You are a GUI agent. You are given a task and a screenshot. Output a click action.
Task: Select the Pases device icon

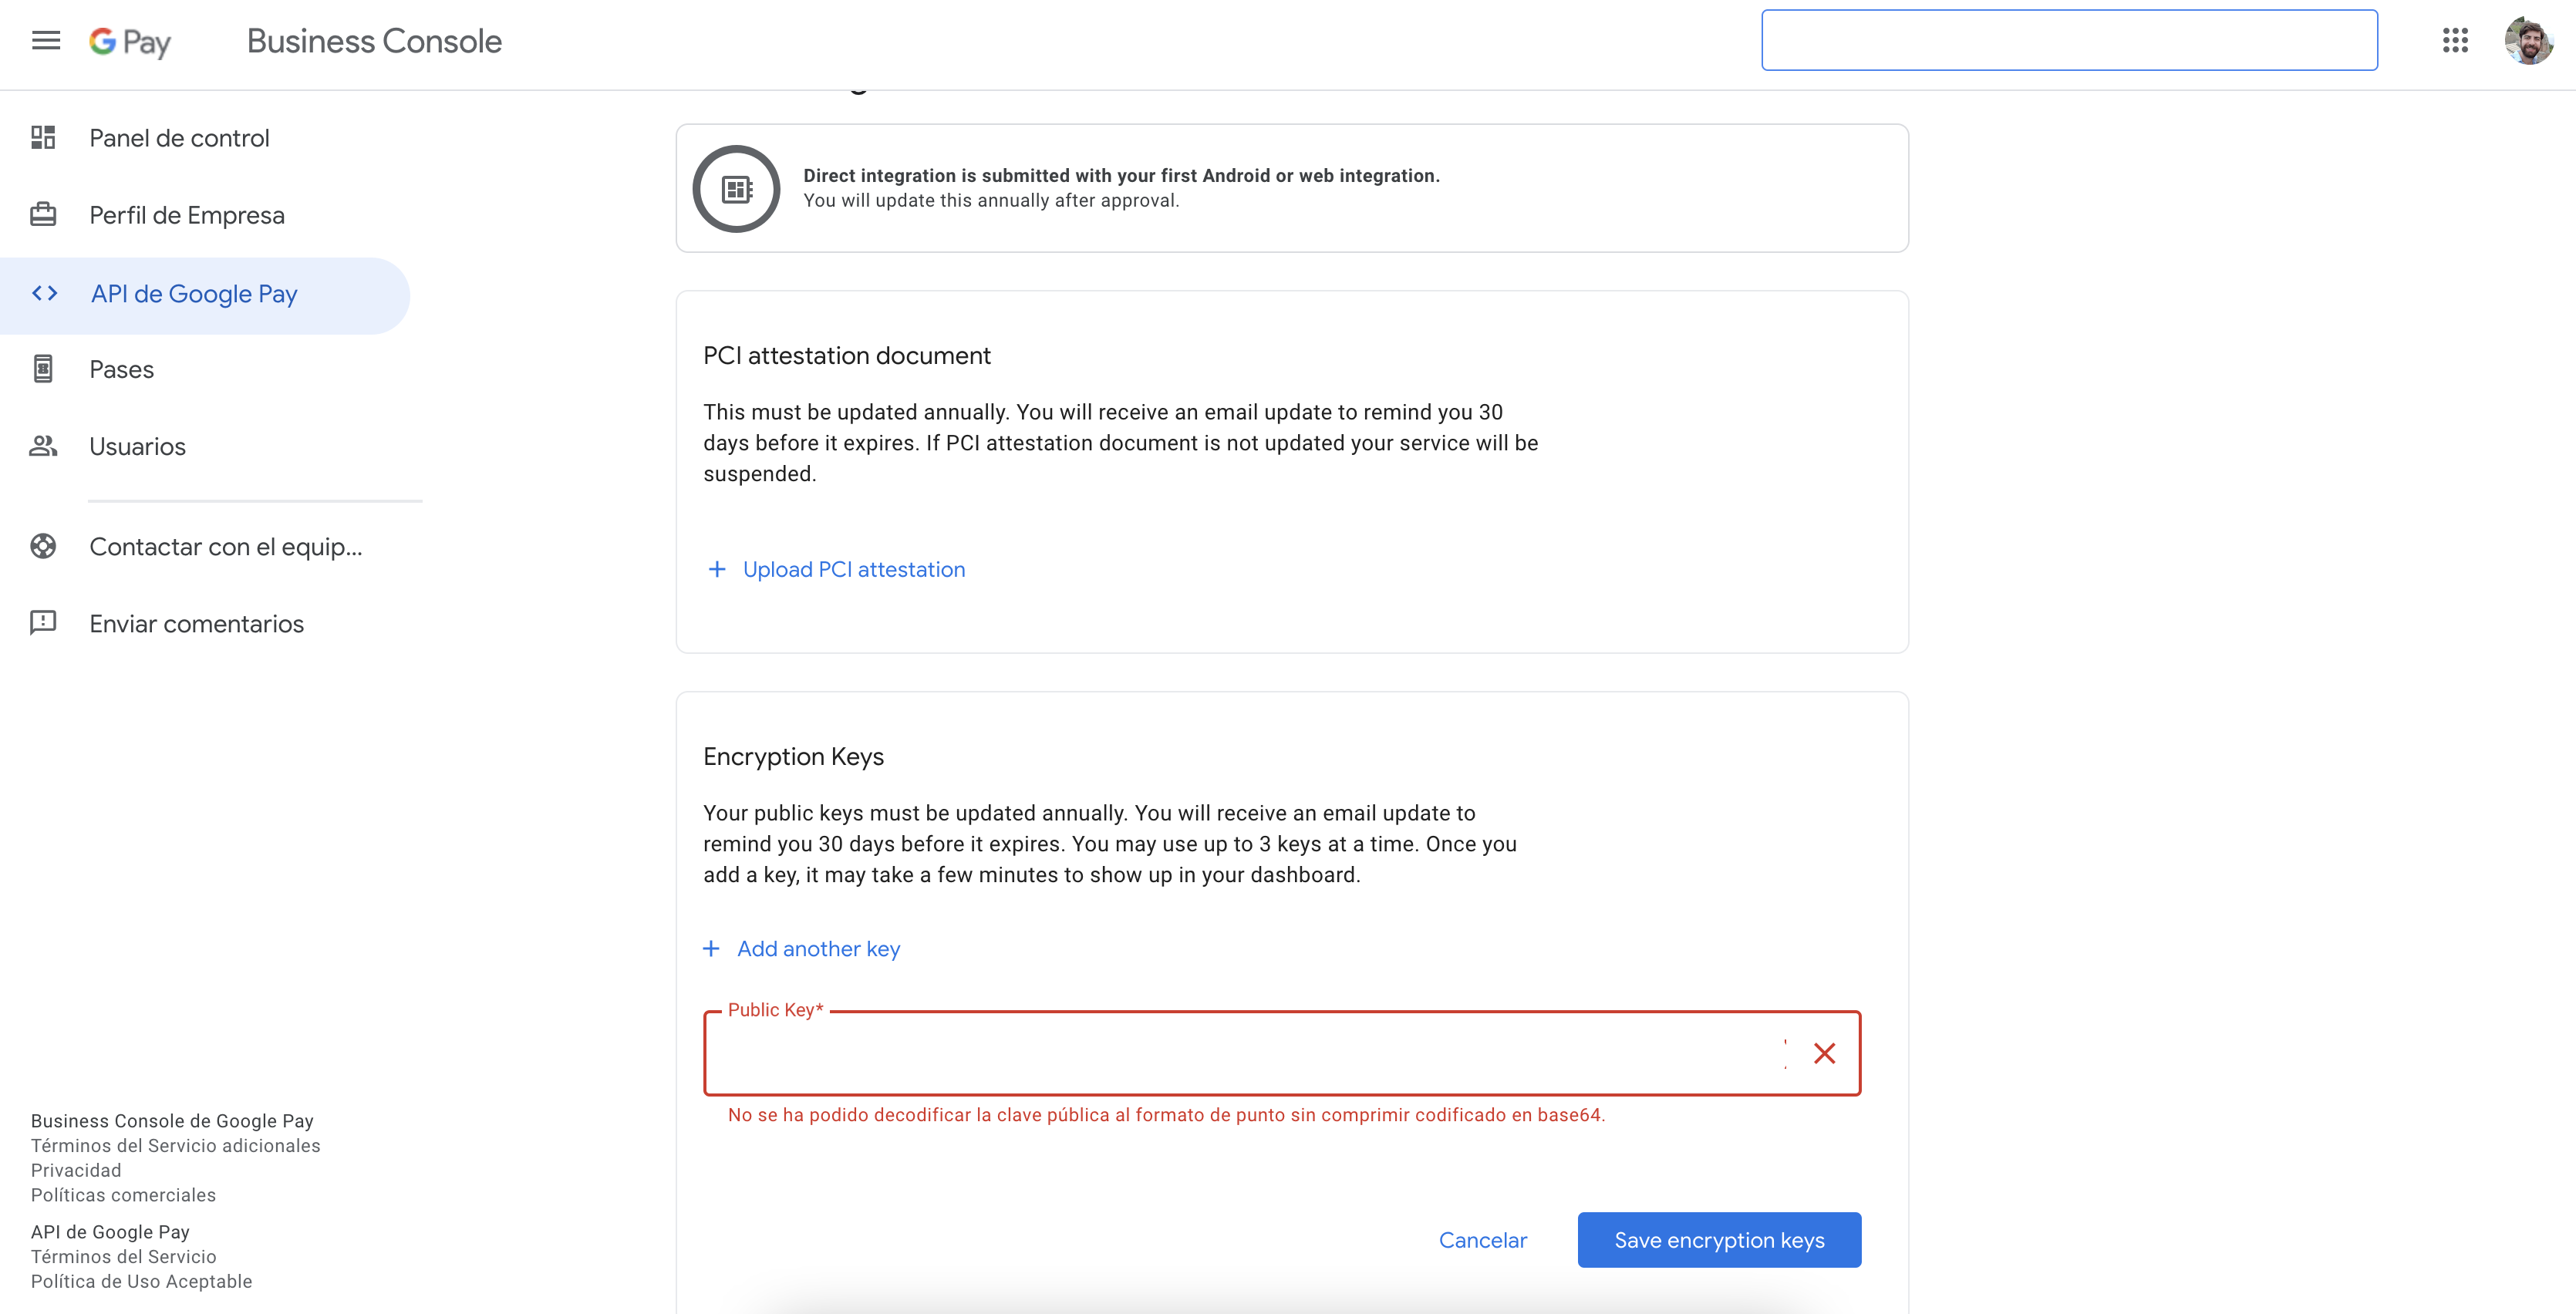pos(43,368)
